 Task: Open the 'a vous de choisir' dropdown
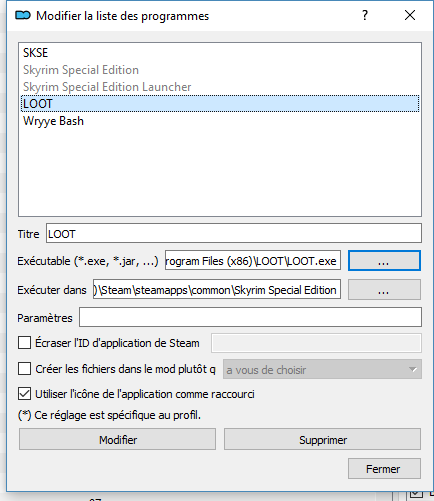(322, 369)
